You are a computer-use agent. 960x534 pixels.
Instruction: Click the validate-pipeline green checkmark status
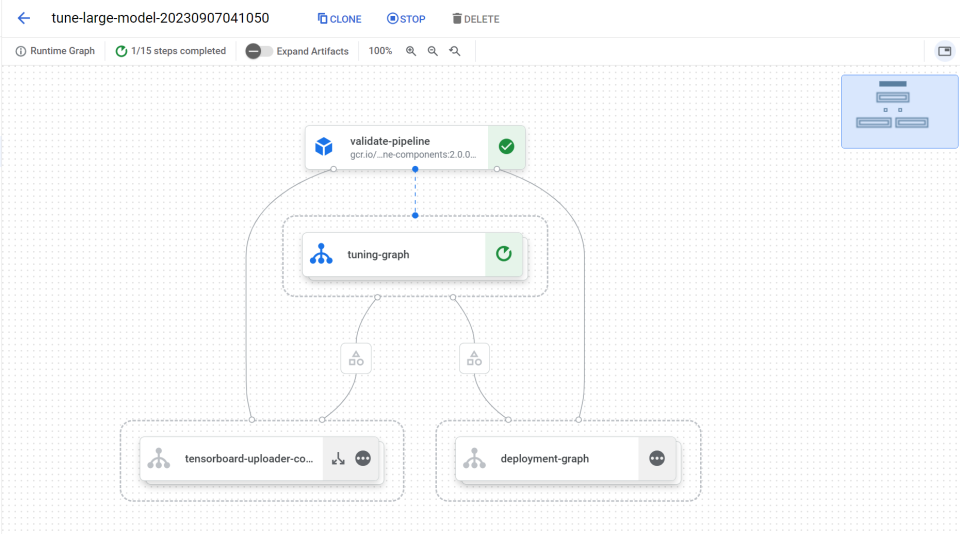pyautogui.click(x=506, y=147)
